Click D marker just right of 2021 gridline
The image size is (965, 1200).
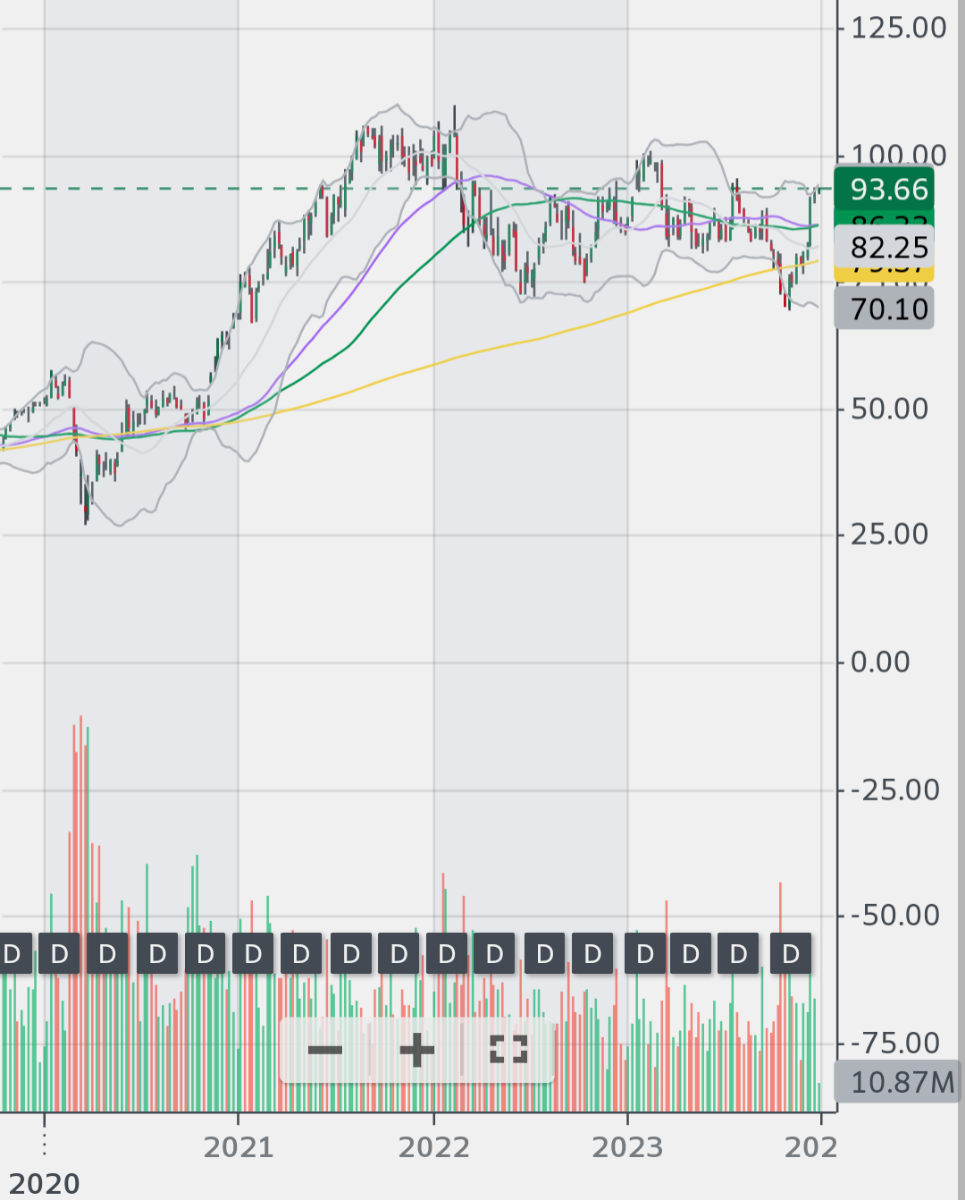point(254,954)
